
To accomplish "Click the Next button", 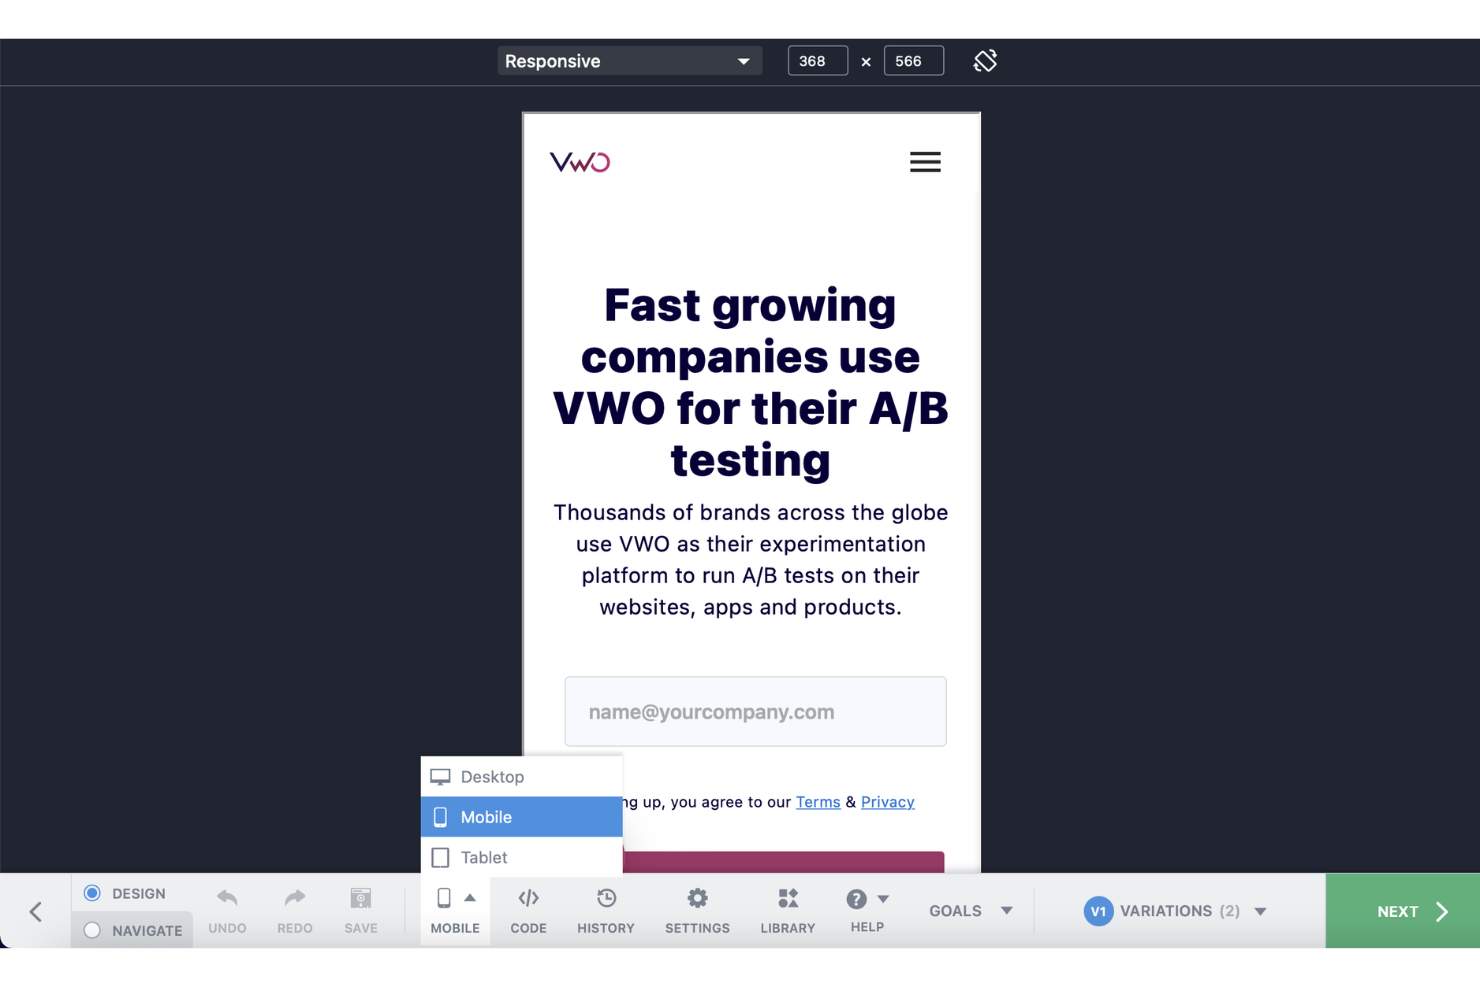I will coord(1403,911).
